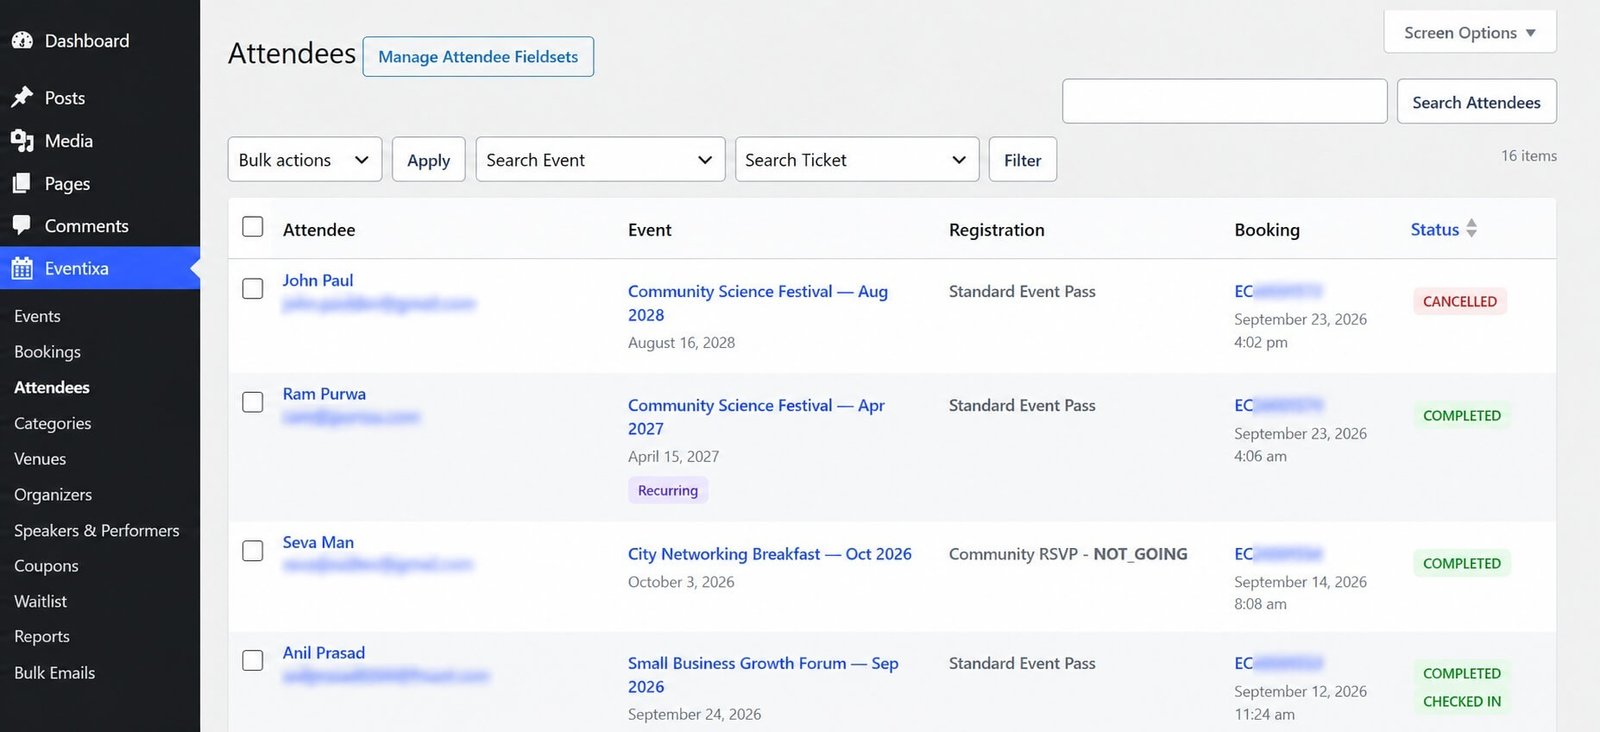Viewport: 1600px width, 732px height.
Task: Go to the Bookings submenu item
Action: [x=48, y=352]
